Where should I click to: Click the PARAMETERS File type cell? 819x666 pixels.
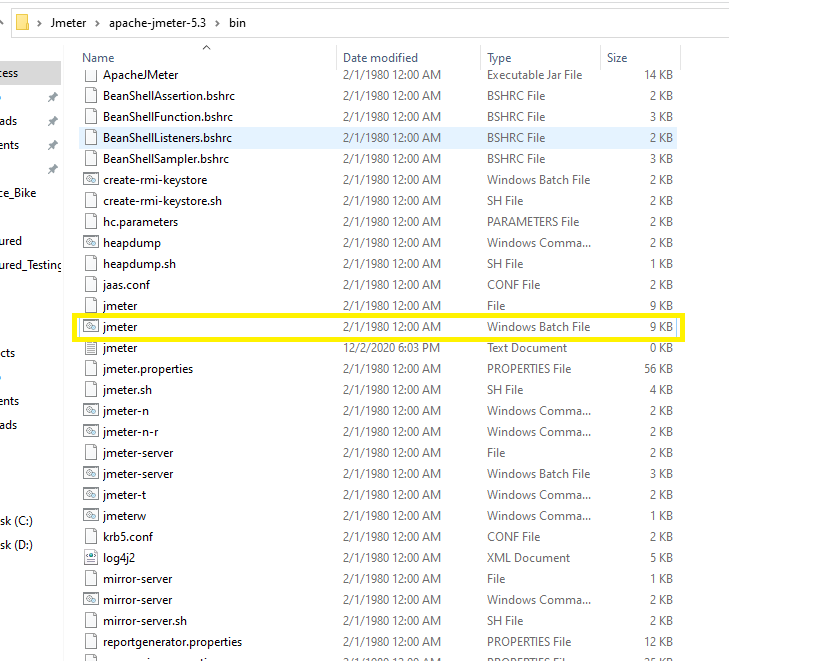(533, 221)
